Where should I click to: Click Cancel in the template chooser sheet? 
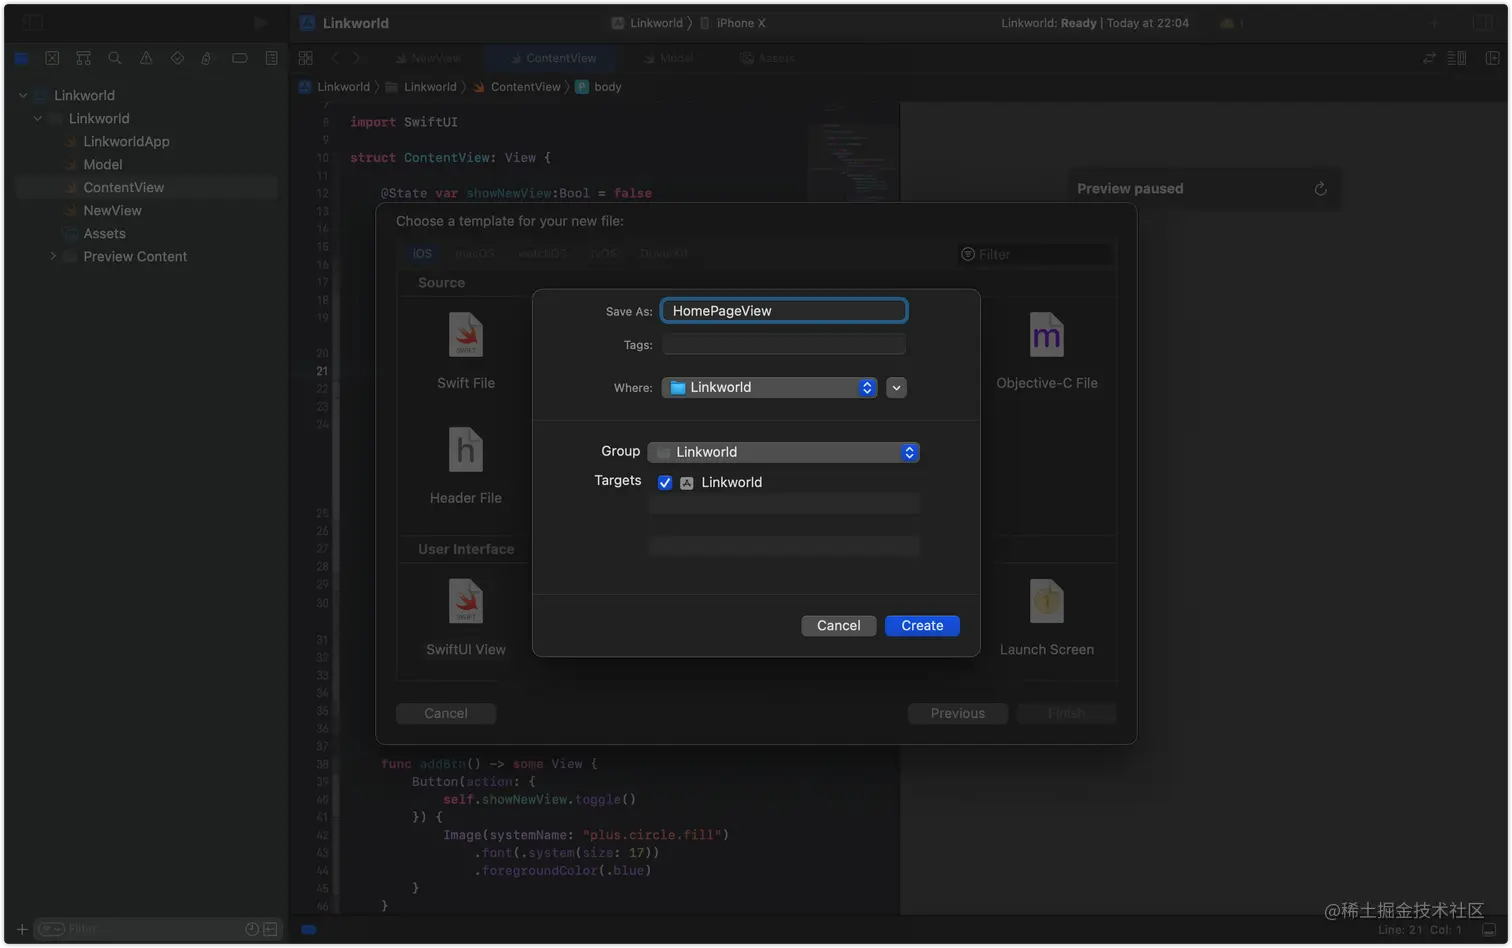click(446, 713)
